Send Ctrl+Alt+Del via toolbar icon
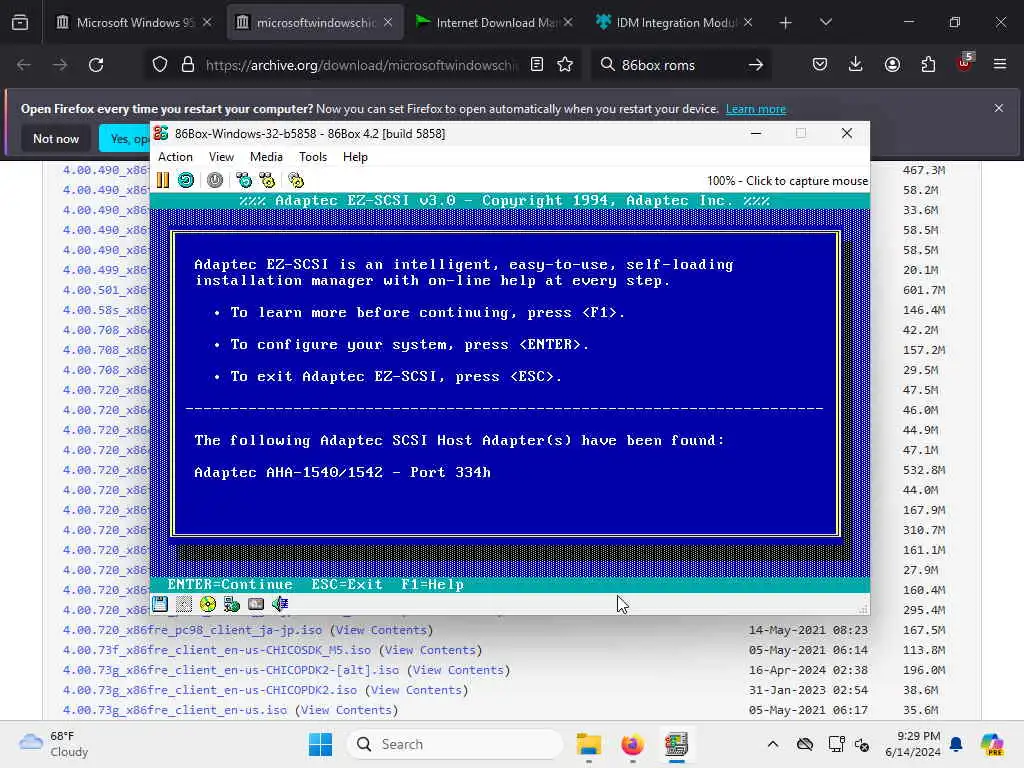This screenshot has width=1024, height=768. [x=244, y=180]
